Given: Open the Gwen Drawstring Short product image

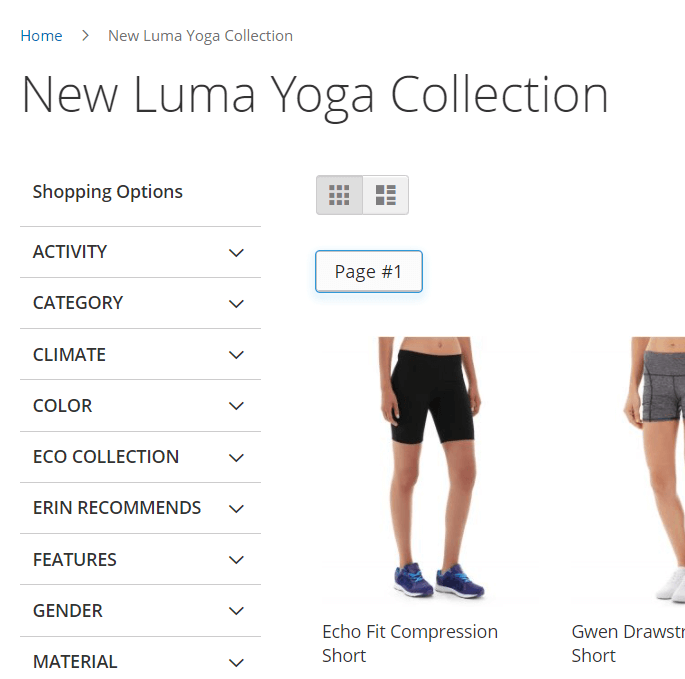Looking at the screenshot, I should click(629, 469).
